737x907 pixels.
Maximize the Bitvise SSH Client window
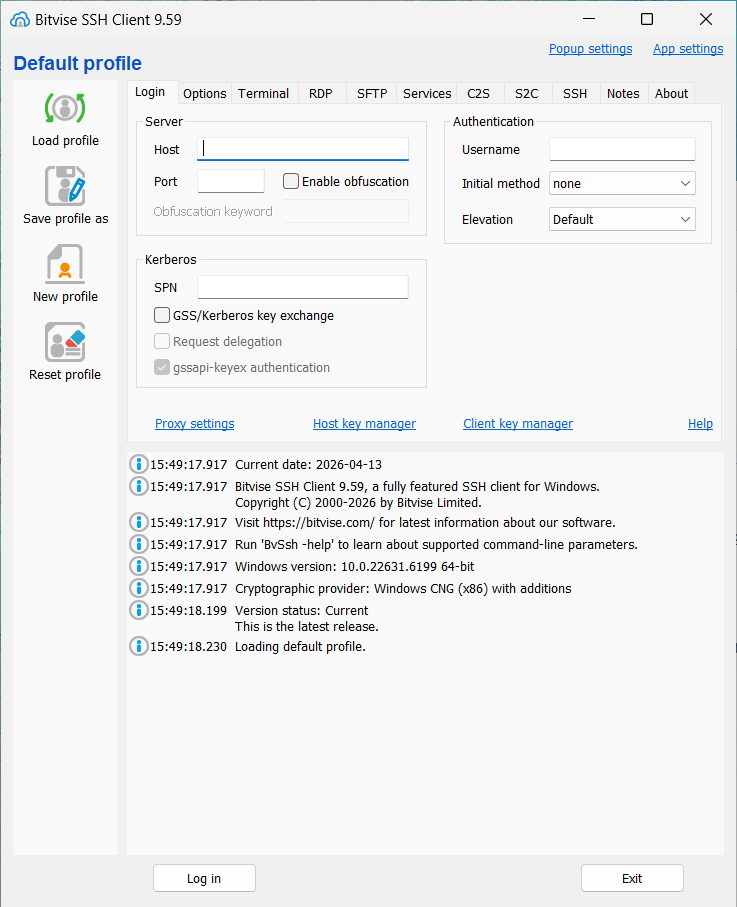point(647,19)
